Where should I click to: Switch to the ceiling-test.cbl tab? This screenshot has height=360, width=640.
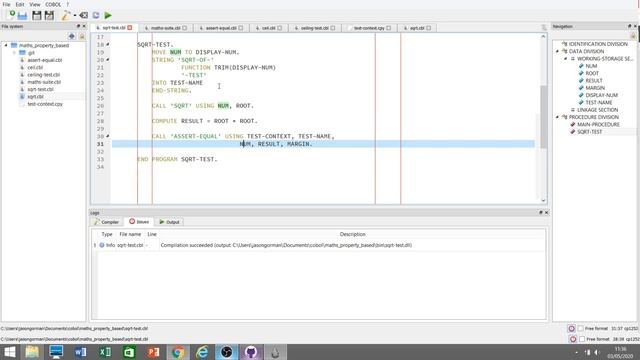(314, 28)
